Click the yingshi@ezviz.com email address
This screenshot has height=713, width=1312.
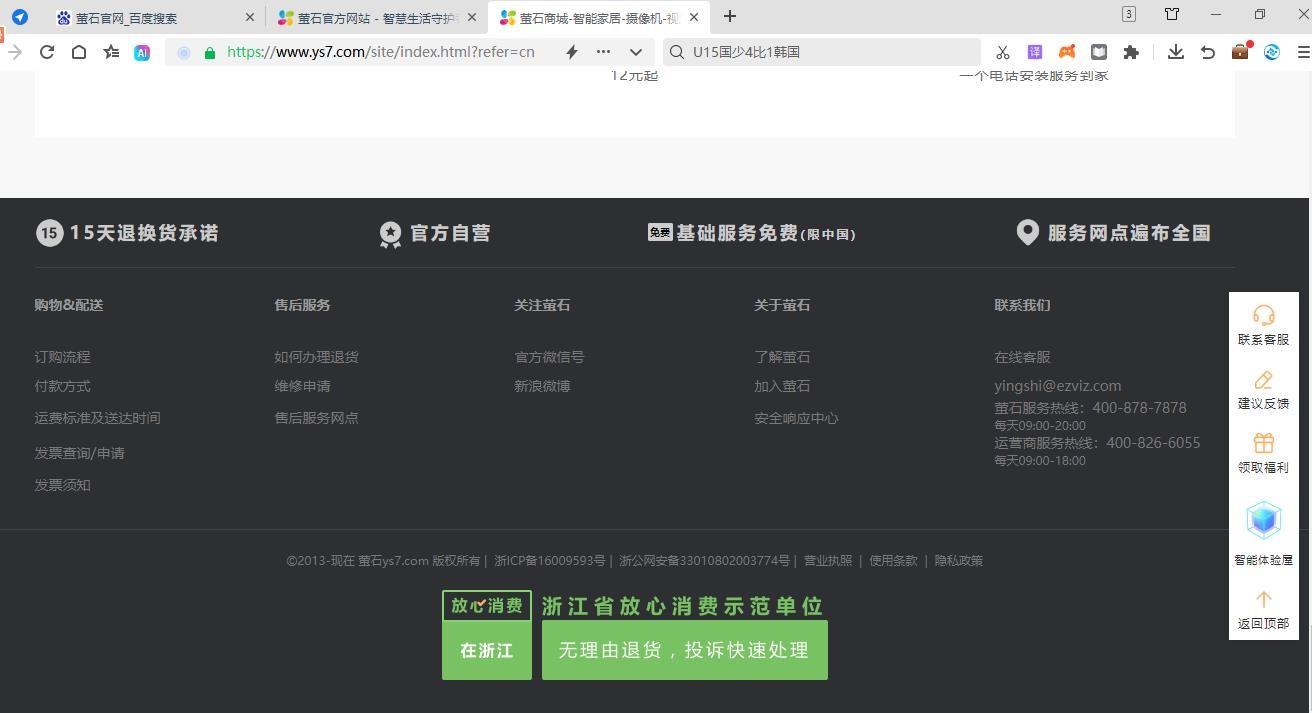[1057, 386]
